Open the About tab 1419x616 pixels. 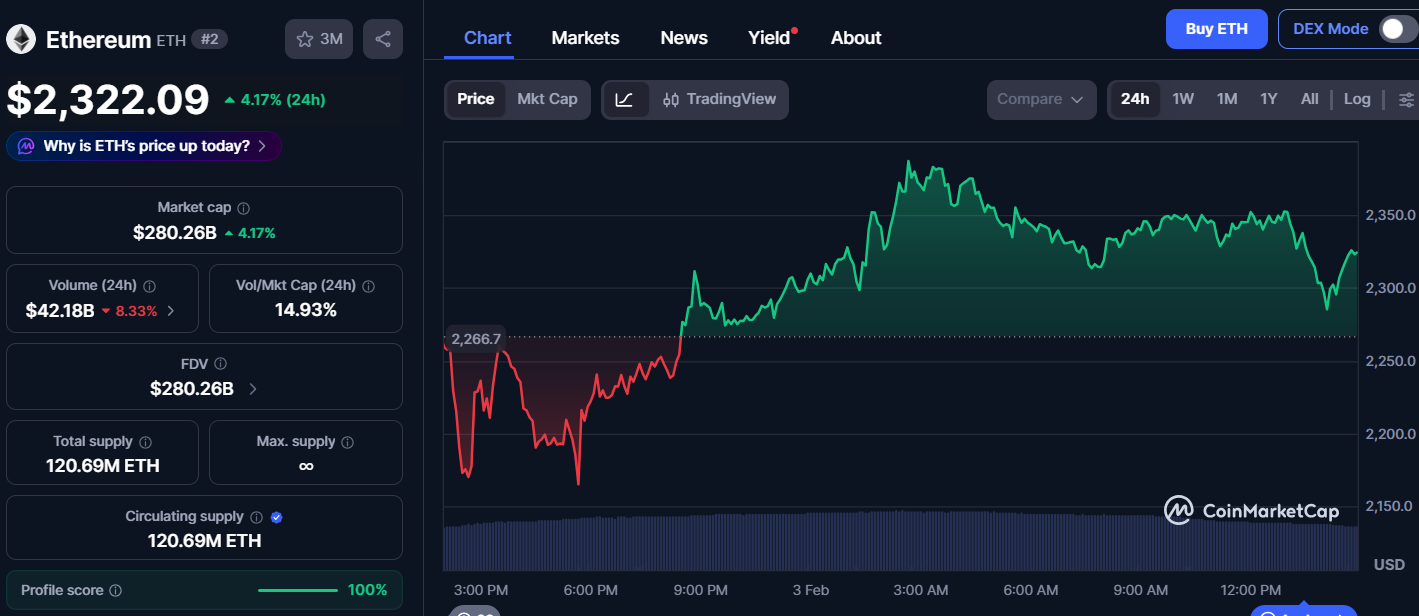click(x=856, y=38)
